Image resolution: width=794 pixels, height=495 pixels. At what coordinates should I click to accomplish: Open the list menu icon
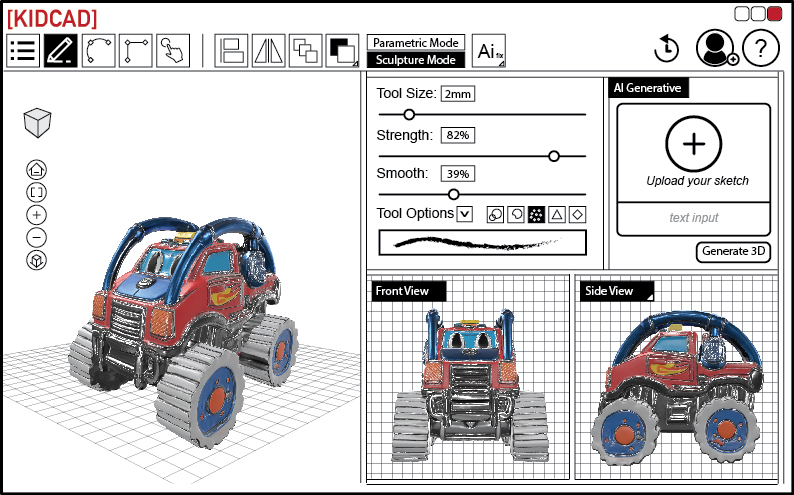tap(23, 51)
